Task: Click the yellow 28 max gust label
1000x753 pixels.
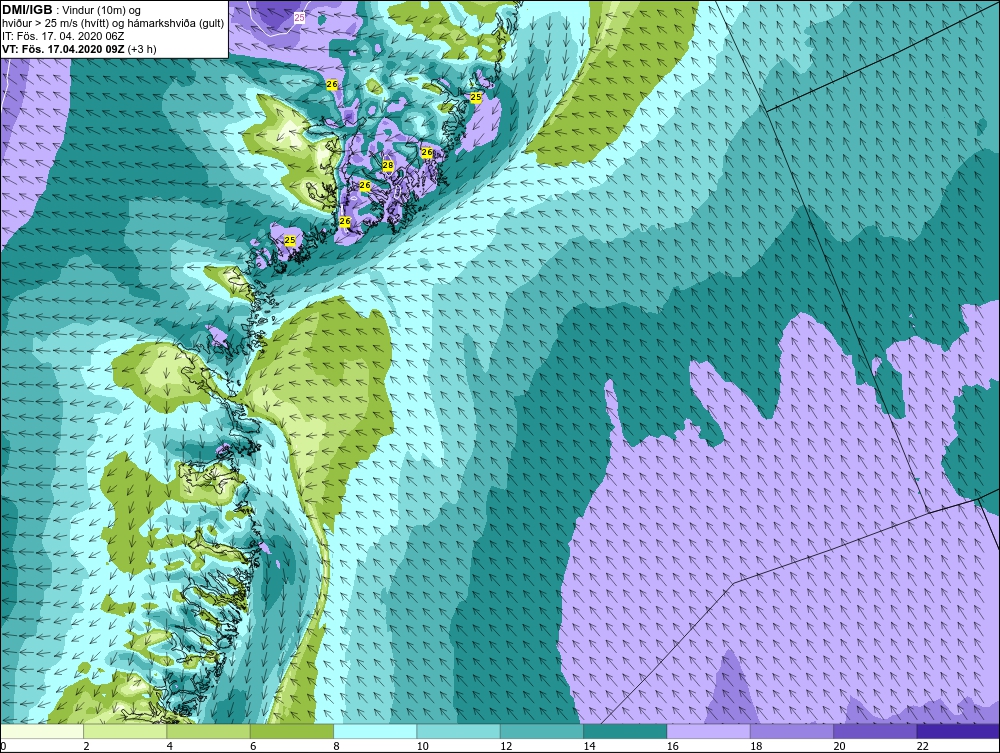Action: tap(388, 166)
